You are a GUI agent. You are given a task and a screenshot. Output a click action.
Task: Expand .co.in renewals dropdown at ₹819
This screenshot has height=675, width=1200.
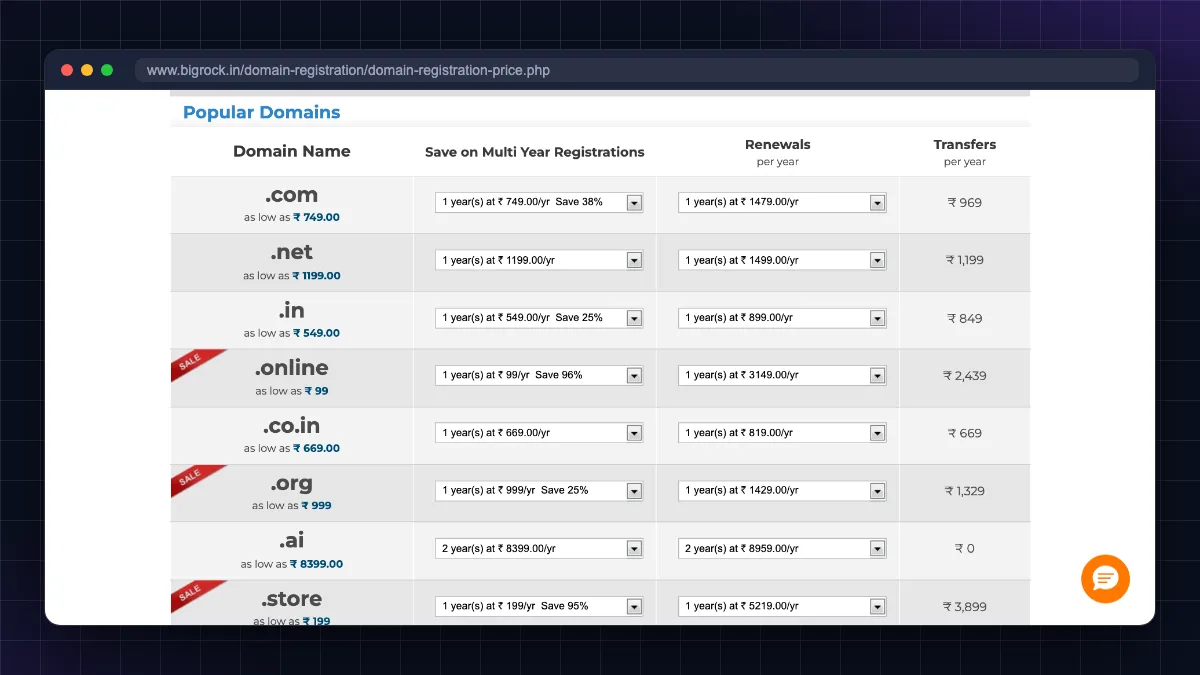pyautogui.click(x=782, y=433)
